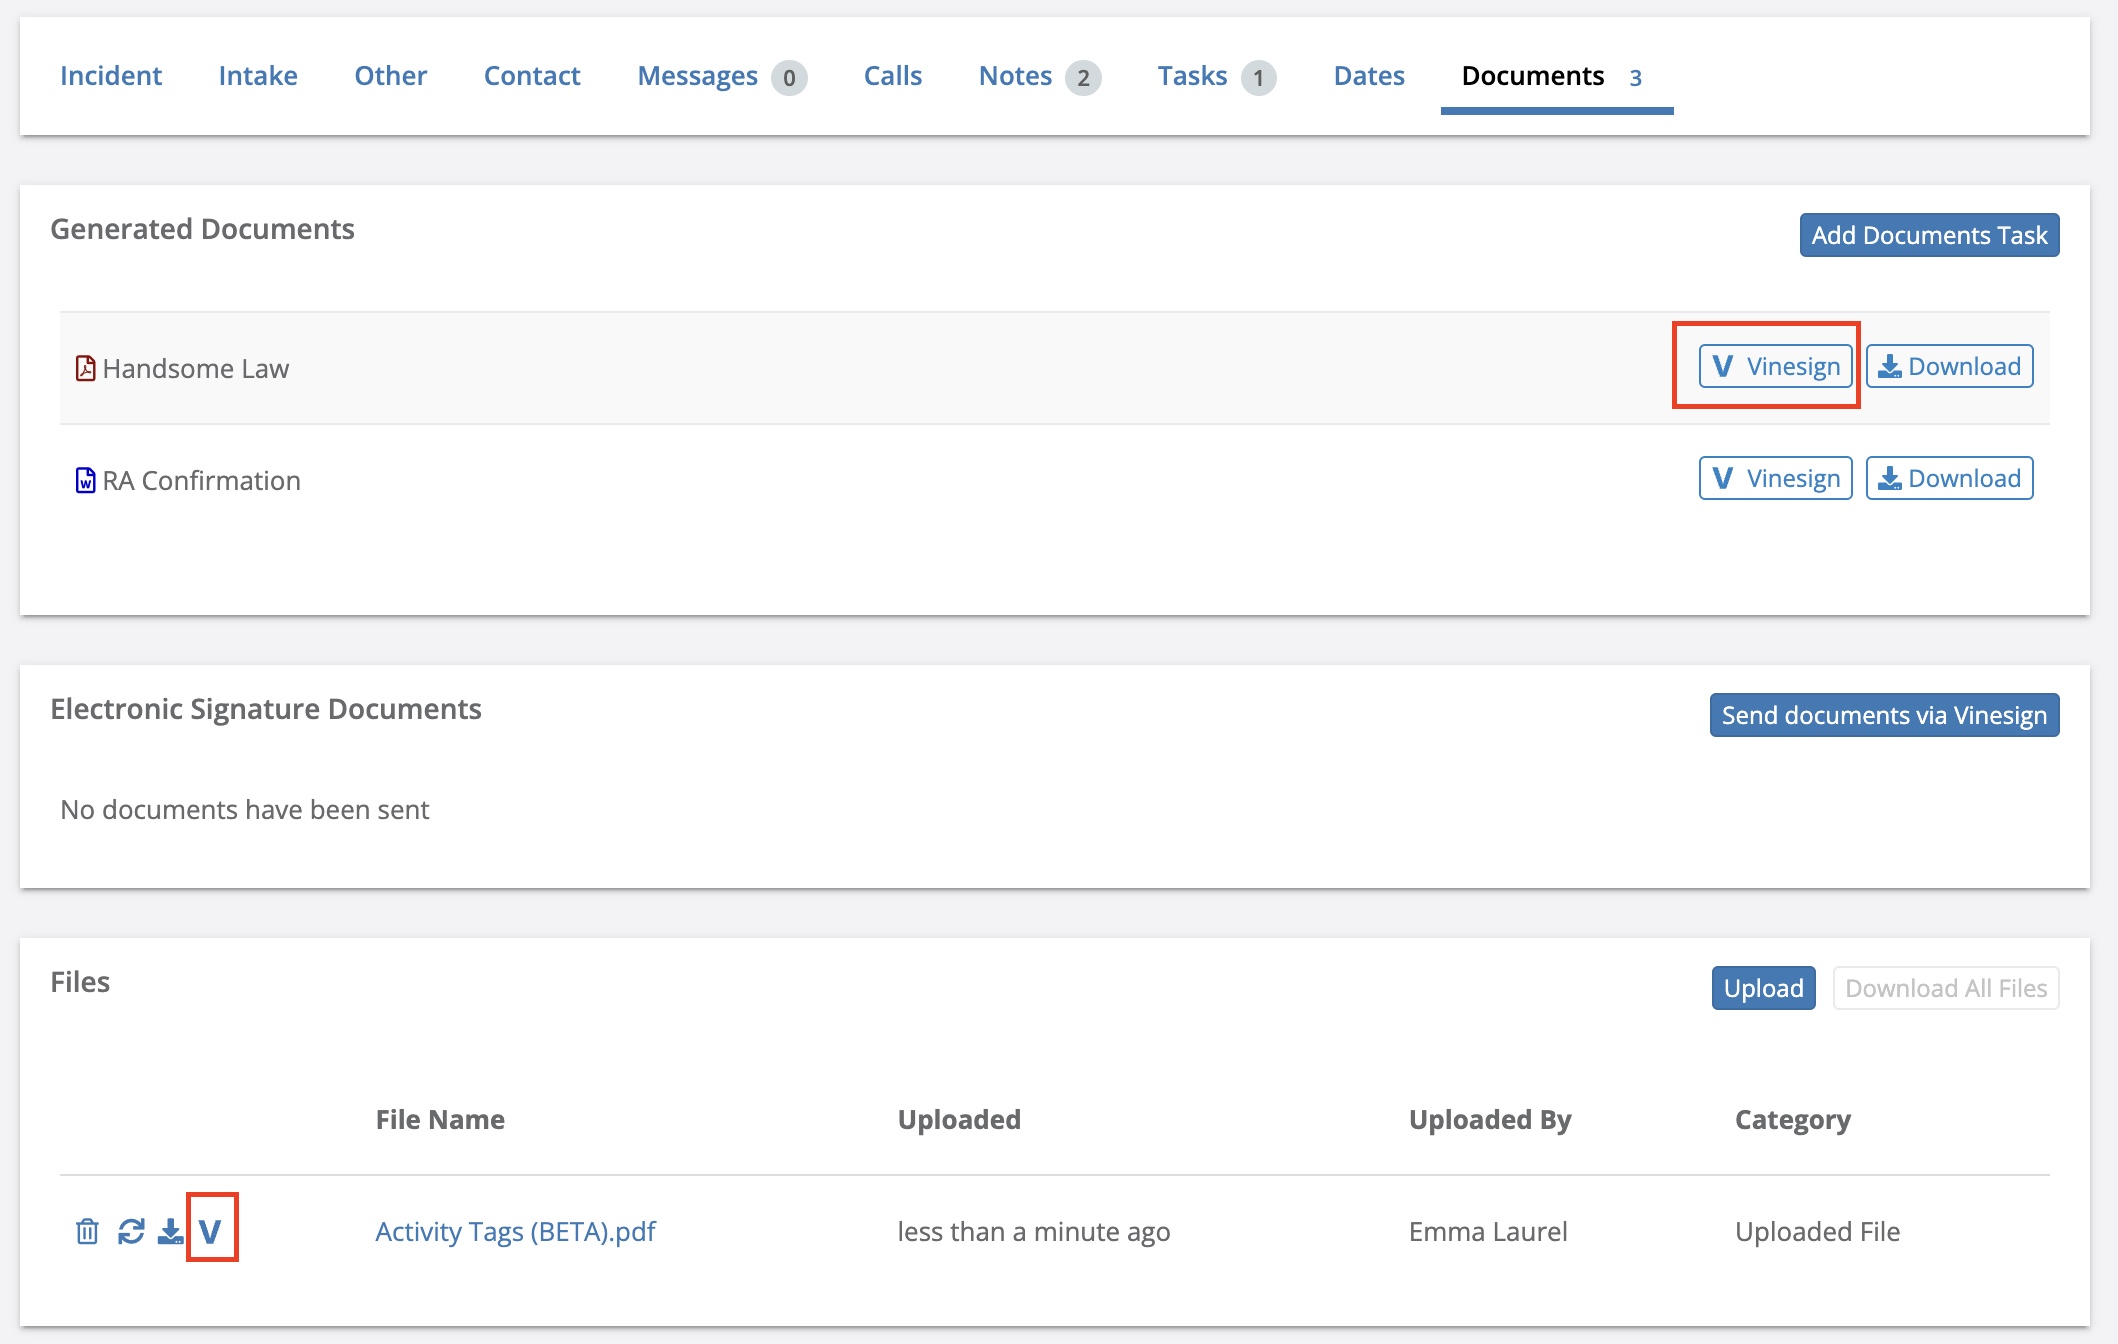Image resolution: width=2118 pixels, height=1344 pixels.
Task: Click the PDF icon beside Handsome Law
Action: point(85,367)
